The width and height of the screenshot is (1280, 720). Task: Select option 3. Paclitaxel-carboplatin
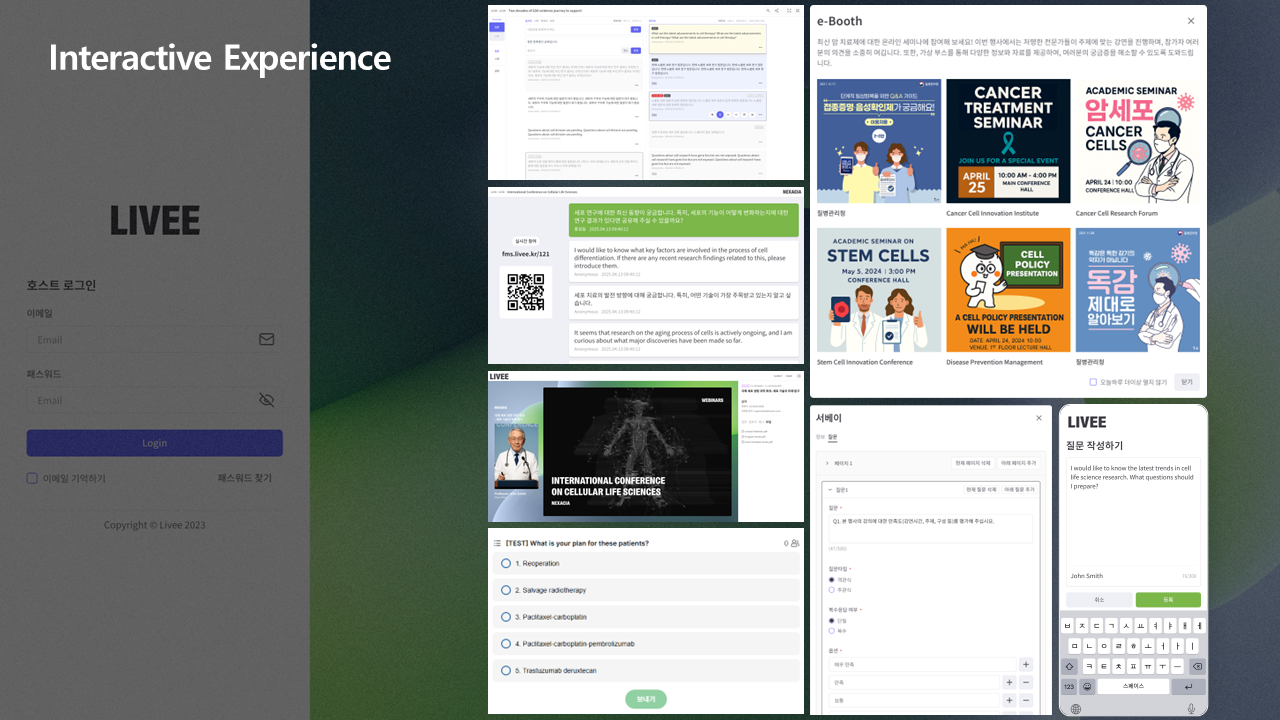[646, 617]
